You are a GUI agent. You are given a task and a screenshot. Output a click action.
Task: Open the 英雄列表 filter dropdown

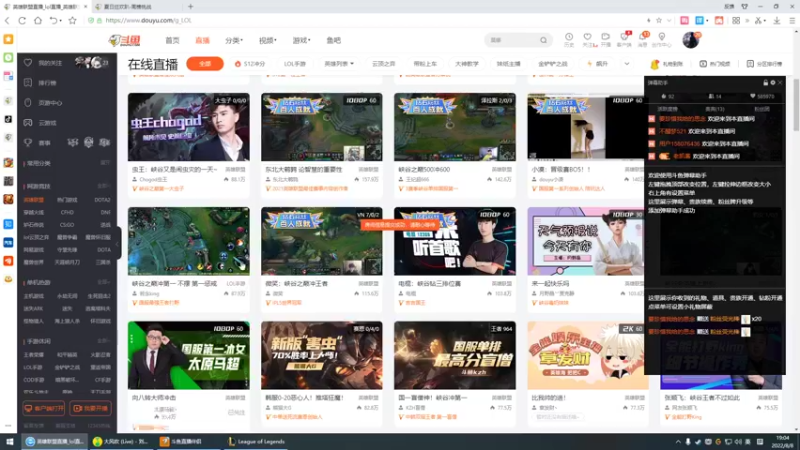339,64
